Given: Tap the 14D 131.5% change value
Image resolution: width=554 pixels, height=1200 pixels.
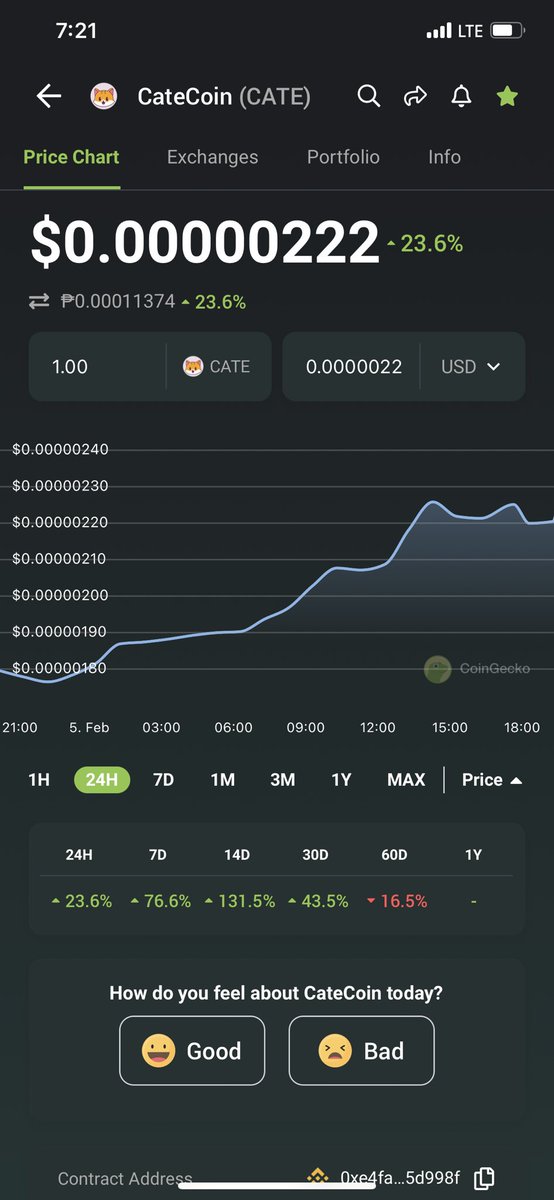Looking at the screenshot, I should point(239,901).
